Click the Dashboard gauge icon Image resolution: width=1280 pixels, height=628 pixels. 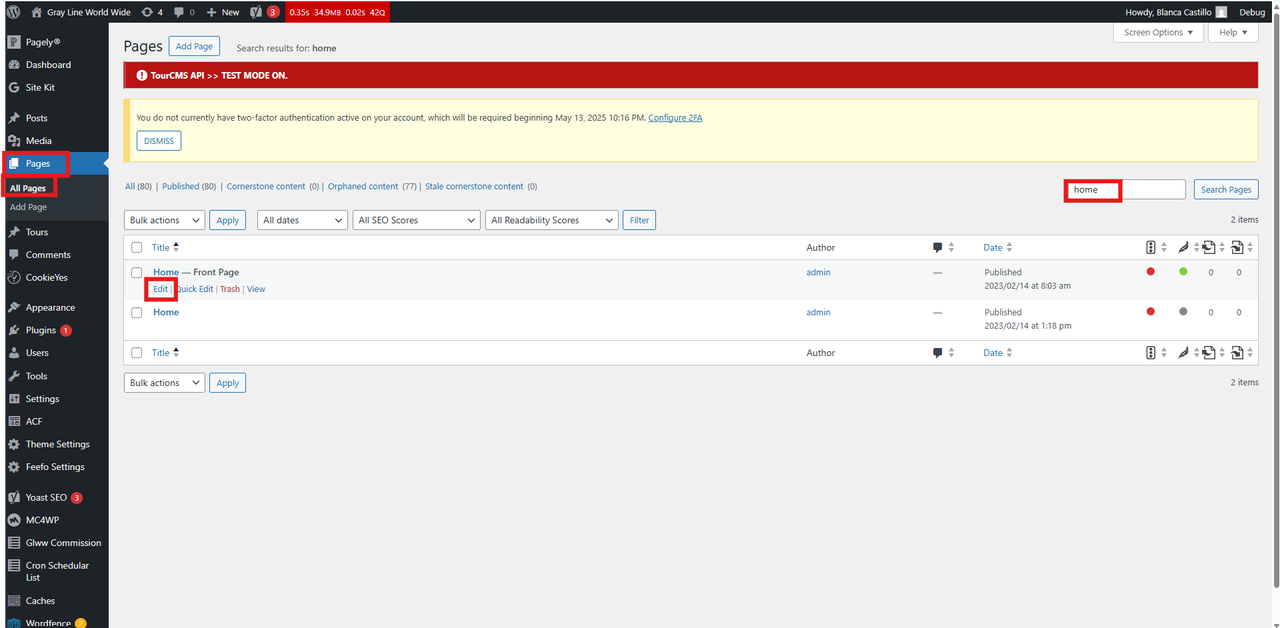[x=14, y=65]
